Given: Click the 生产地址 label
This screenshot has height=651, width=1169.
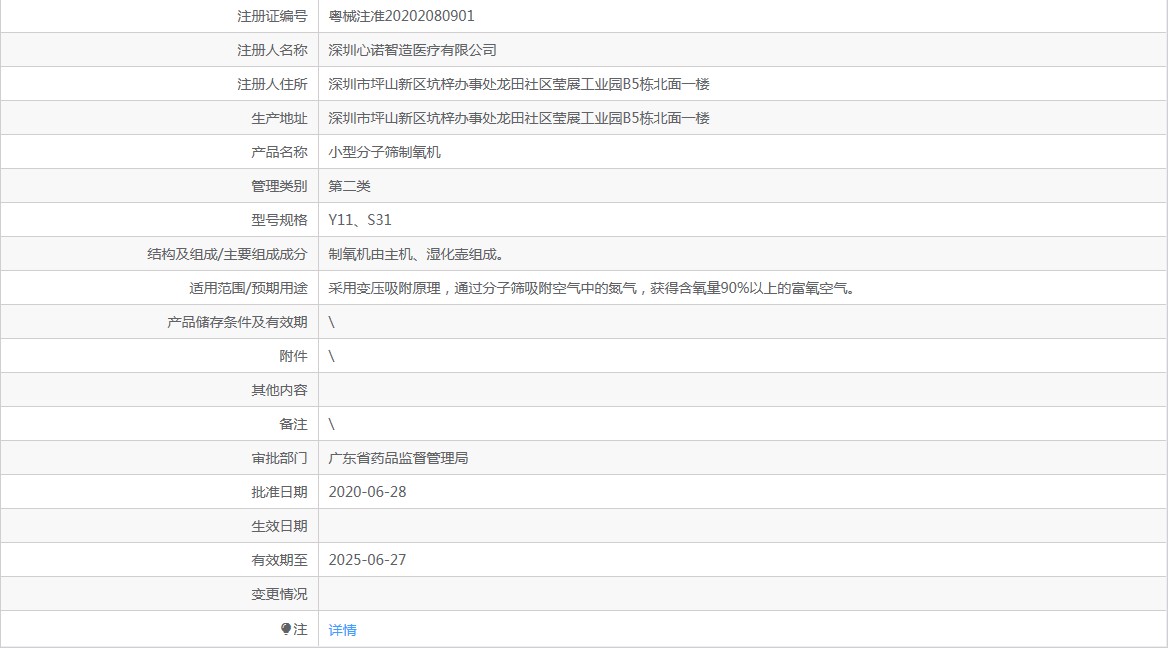Looking at the screenshot, I should [x=280, y=118].
